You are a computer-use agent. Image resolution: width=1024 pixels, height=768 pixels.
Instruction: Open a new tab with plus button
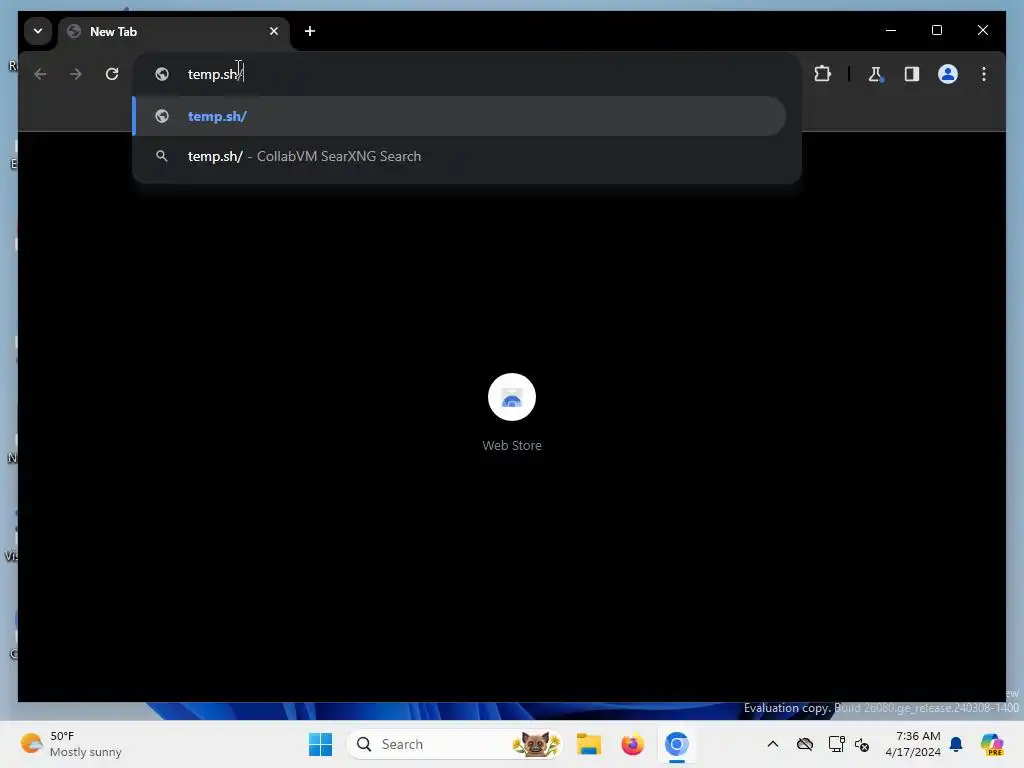(310, 31)
